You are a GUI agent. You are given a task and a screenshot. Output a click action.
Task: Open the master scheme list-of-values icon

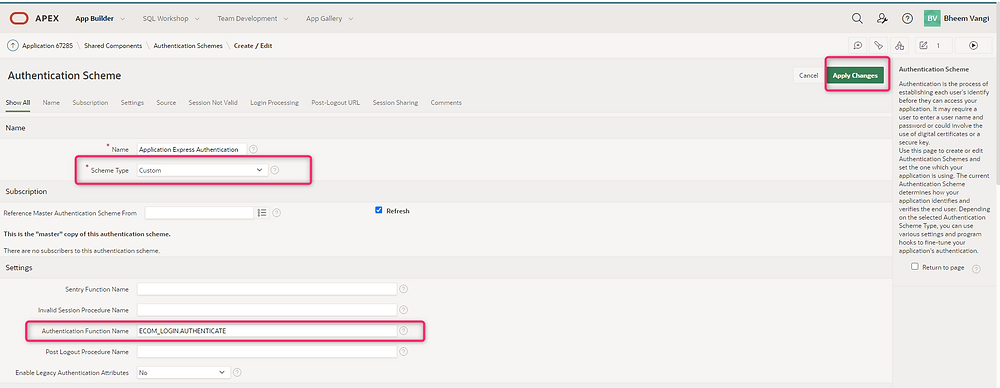(x=261, y=213)
